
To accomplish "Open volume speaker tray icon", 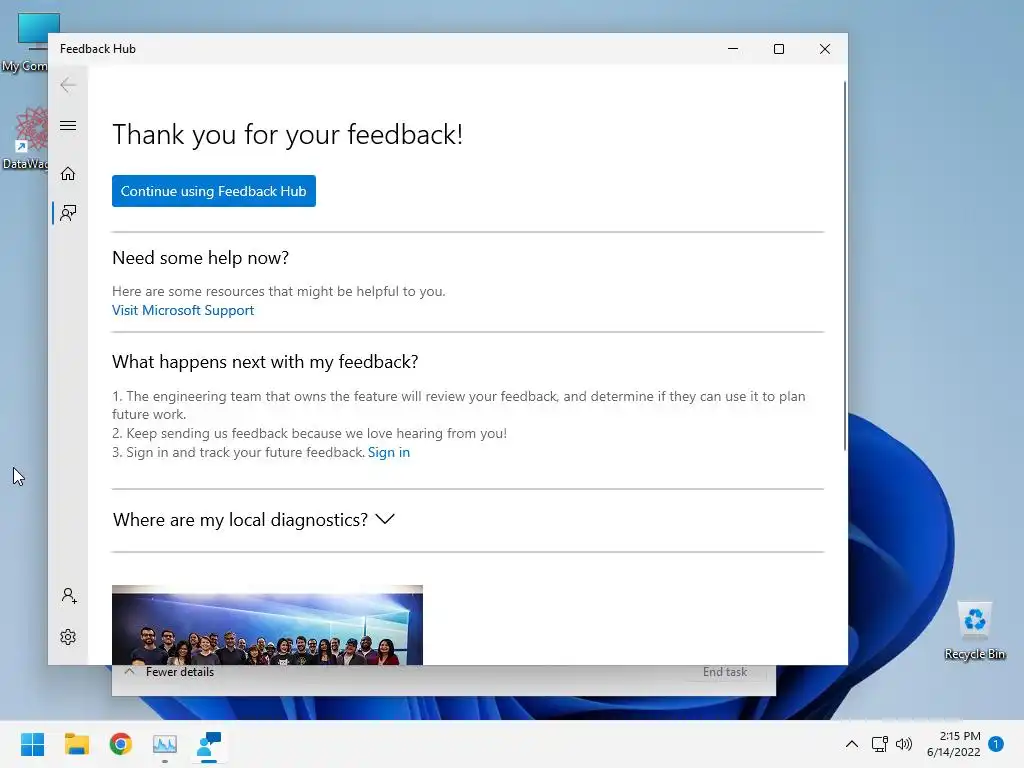I will click(904, 744).
